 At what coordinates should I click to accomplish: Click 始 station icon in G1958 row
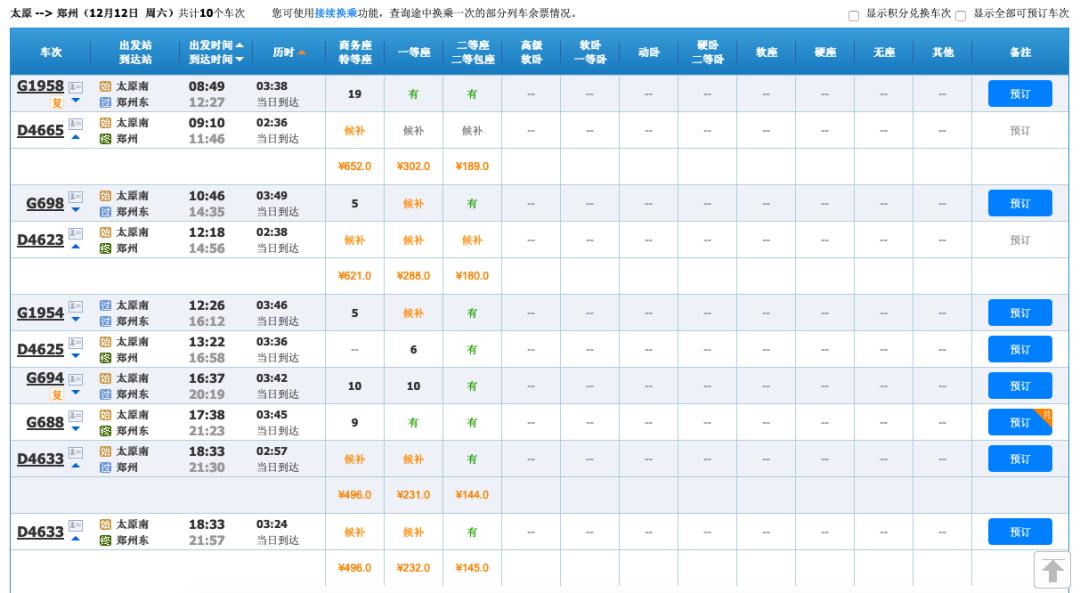click(105, 86)
